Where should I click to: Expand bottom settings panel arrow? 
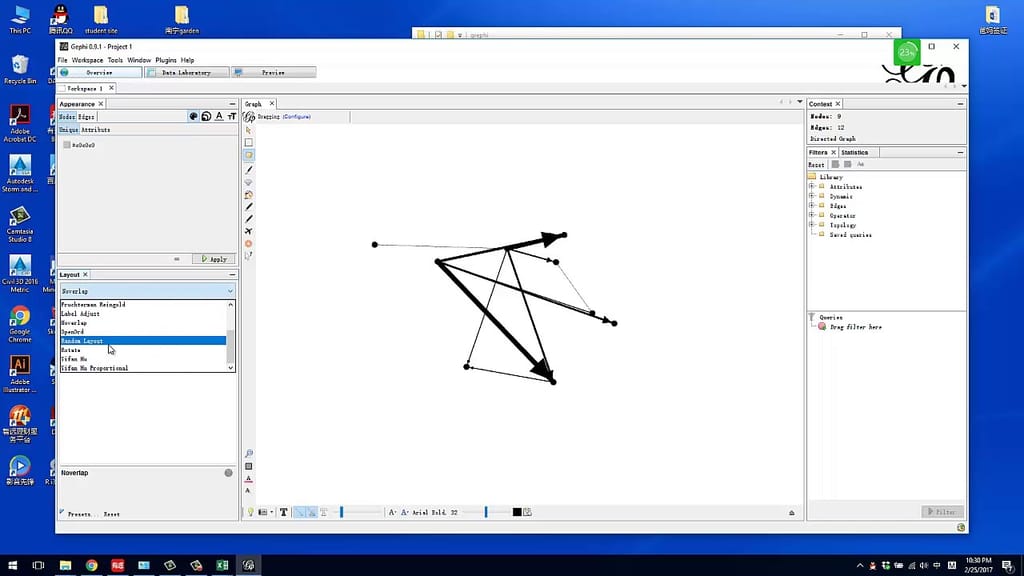(792, 513)
